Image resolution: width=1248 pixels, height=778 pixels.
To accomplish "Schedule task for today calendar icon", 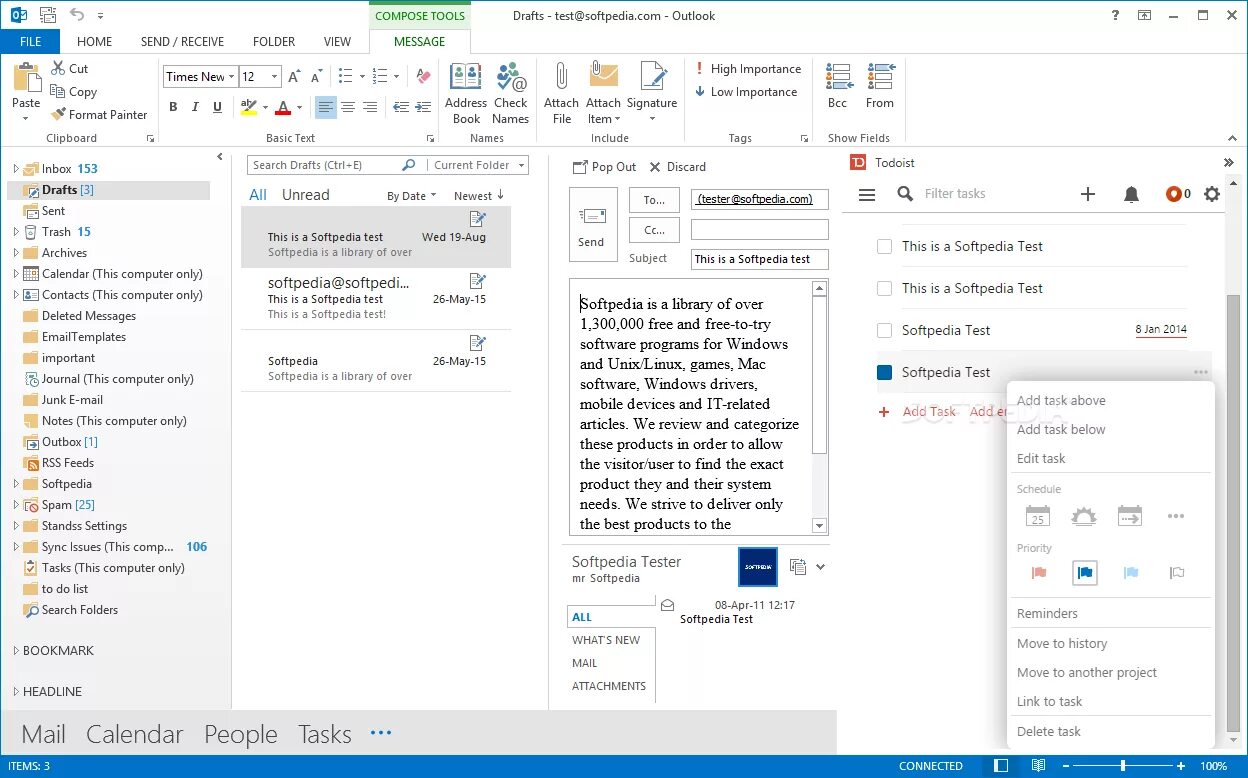I will click(1038, 517).
